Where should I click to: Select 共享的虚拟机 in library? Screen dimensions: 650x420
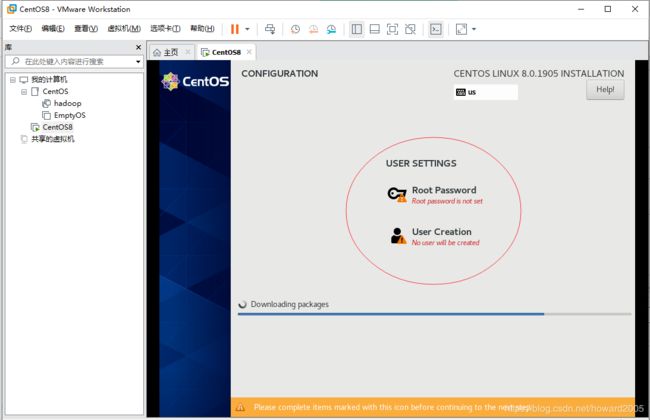click(53, 139)
